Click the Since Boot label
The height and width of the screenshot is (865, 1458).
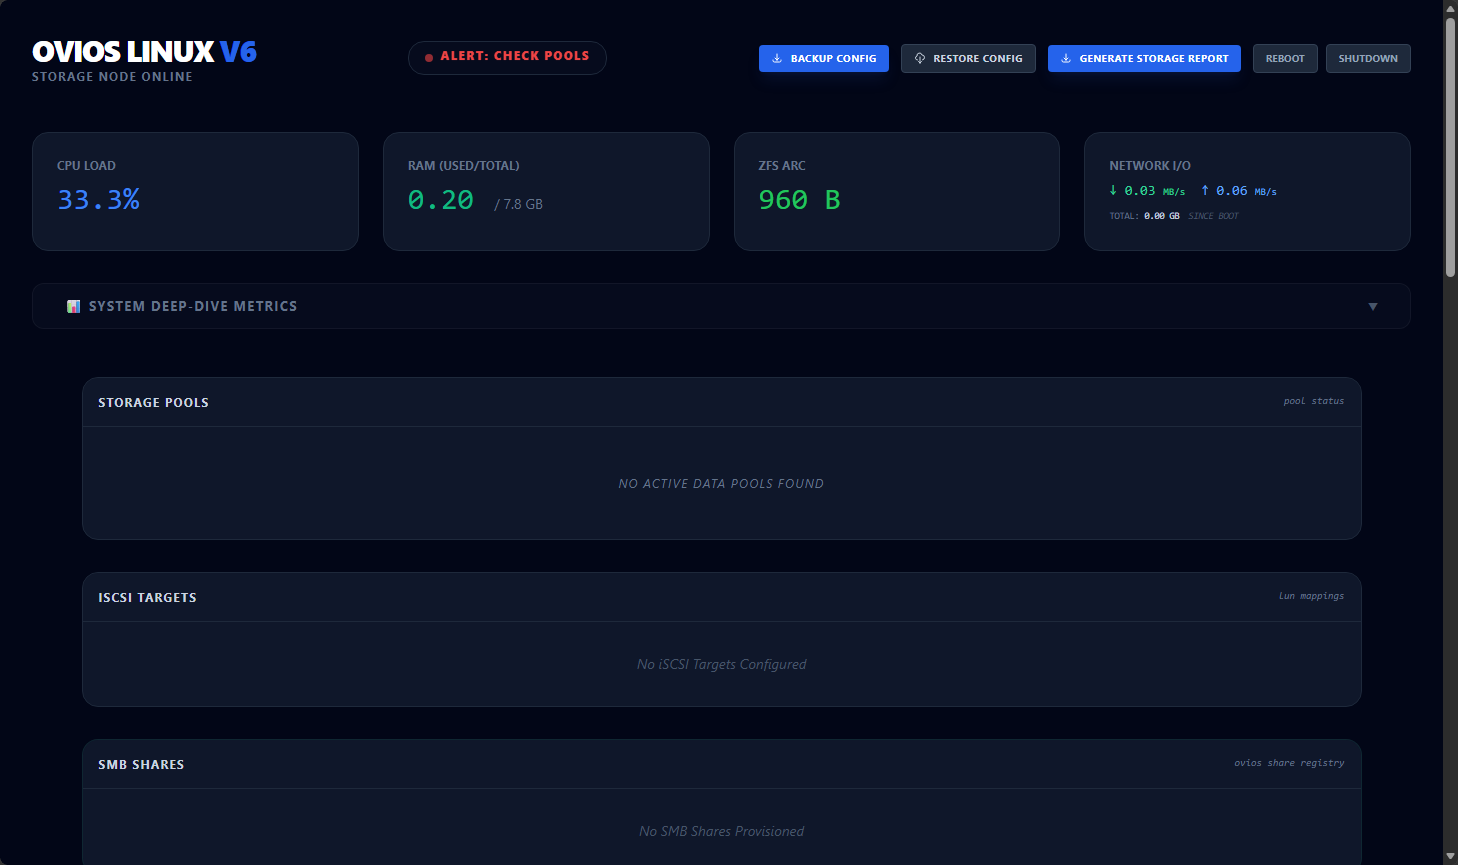pyautogui.click(x=1213, y=216)
